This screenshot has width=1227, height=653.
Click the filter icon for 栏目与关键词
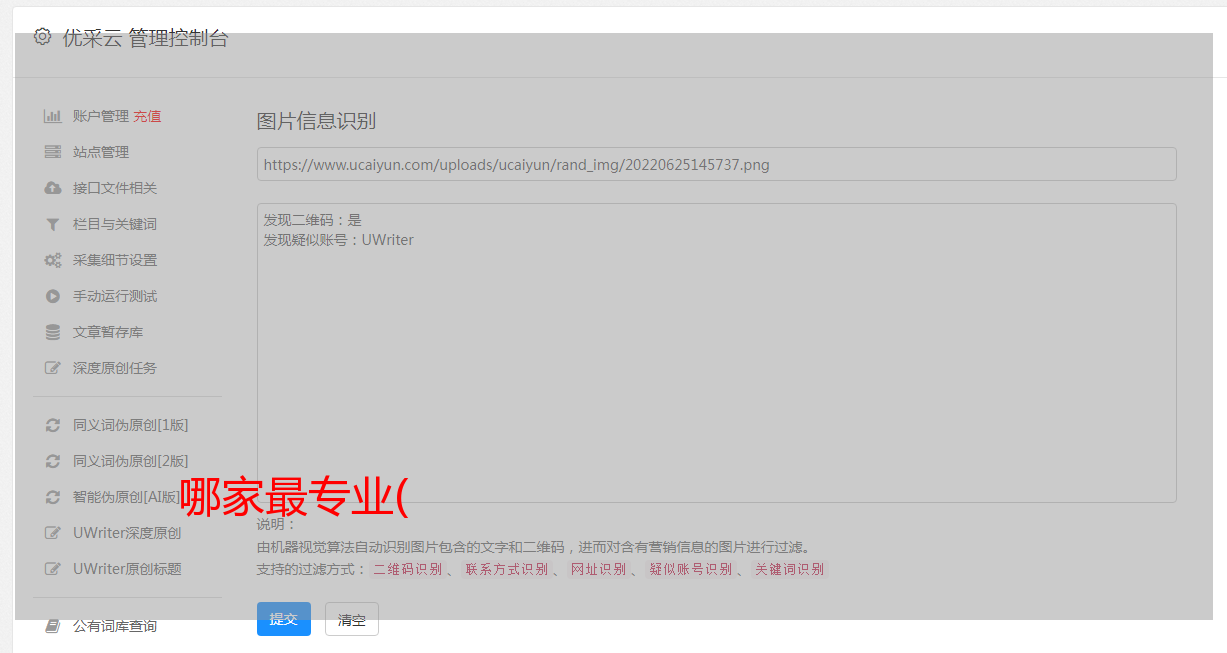(x=53, y=224)
